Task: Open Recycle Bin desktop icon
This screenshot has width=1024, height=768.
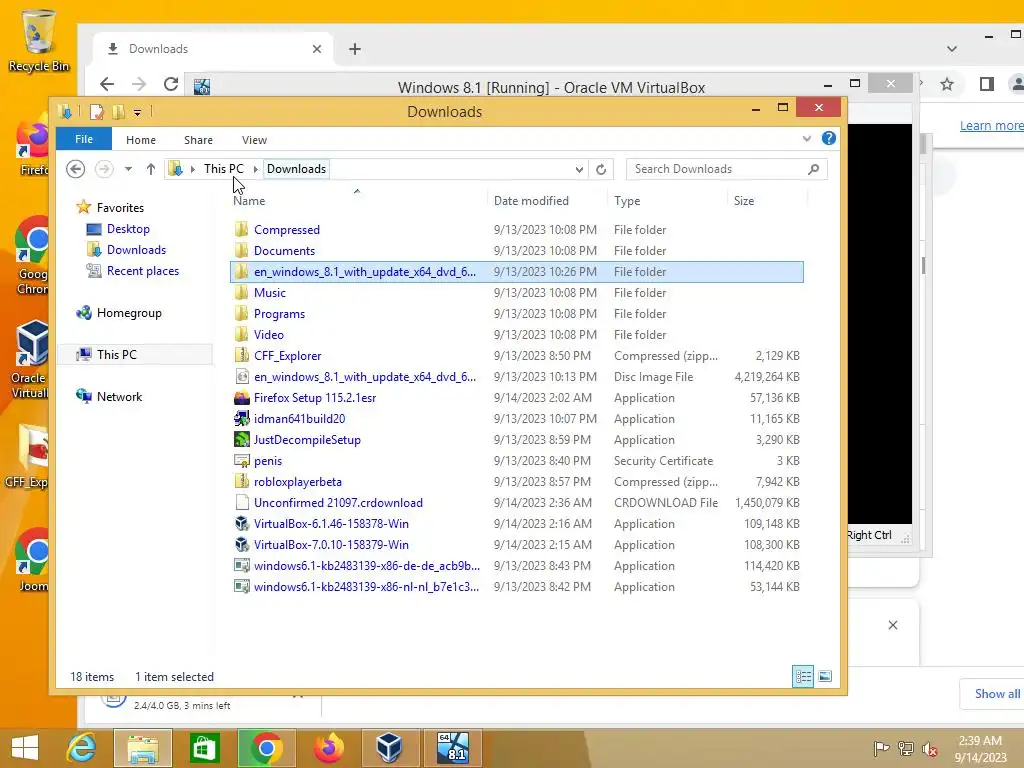Action: coord(39,40)
